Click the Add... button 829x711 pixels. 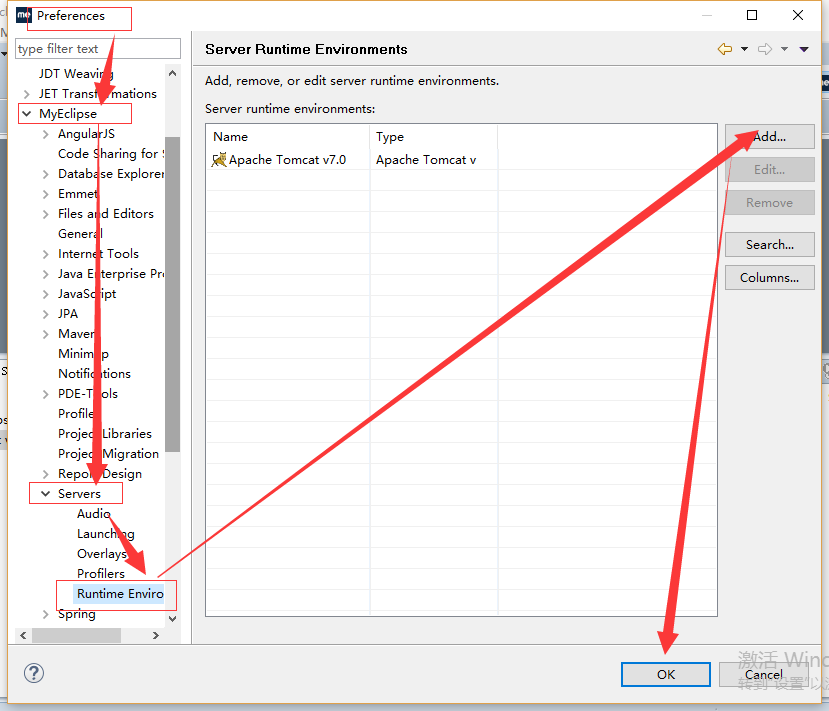769,137
